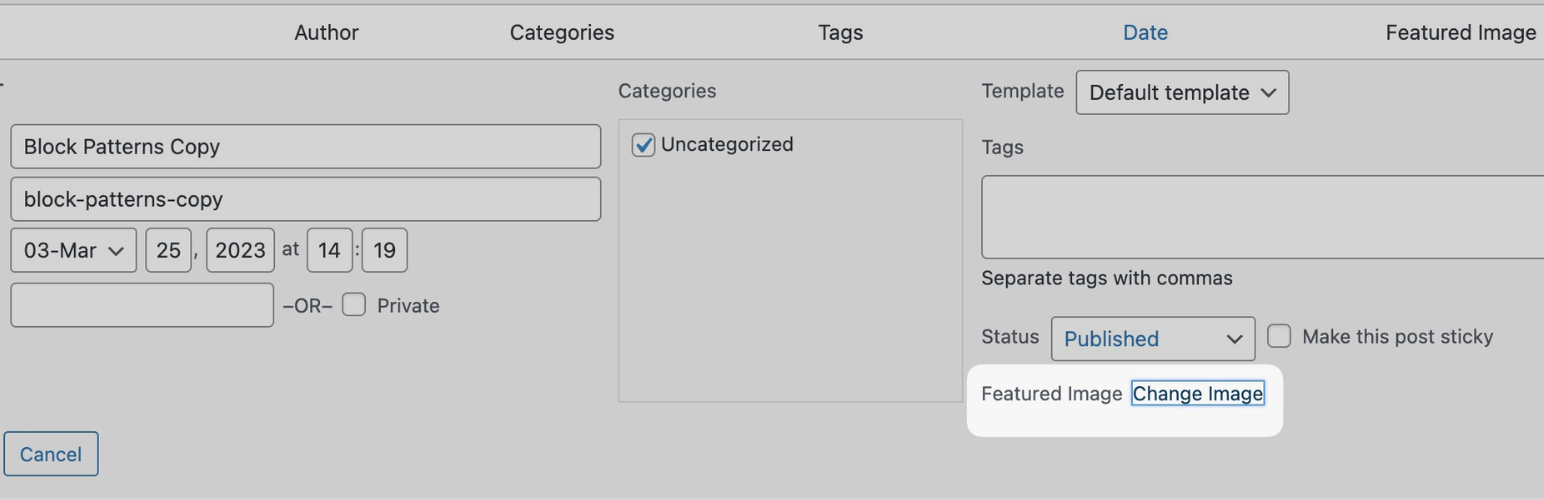
Task: Open the Status dropdown showing Published
Action: point(1153,339)
